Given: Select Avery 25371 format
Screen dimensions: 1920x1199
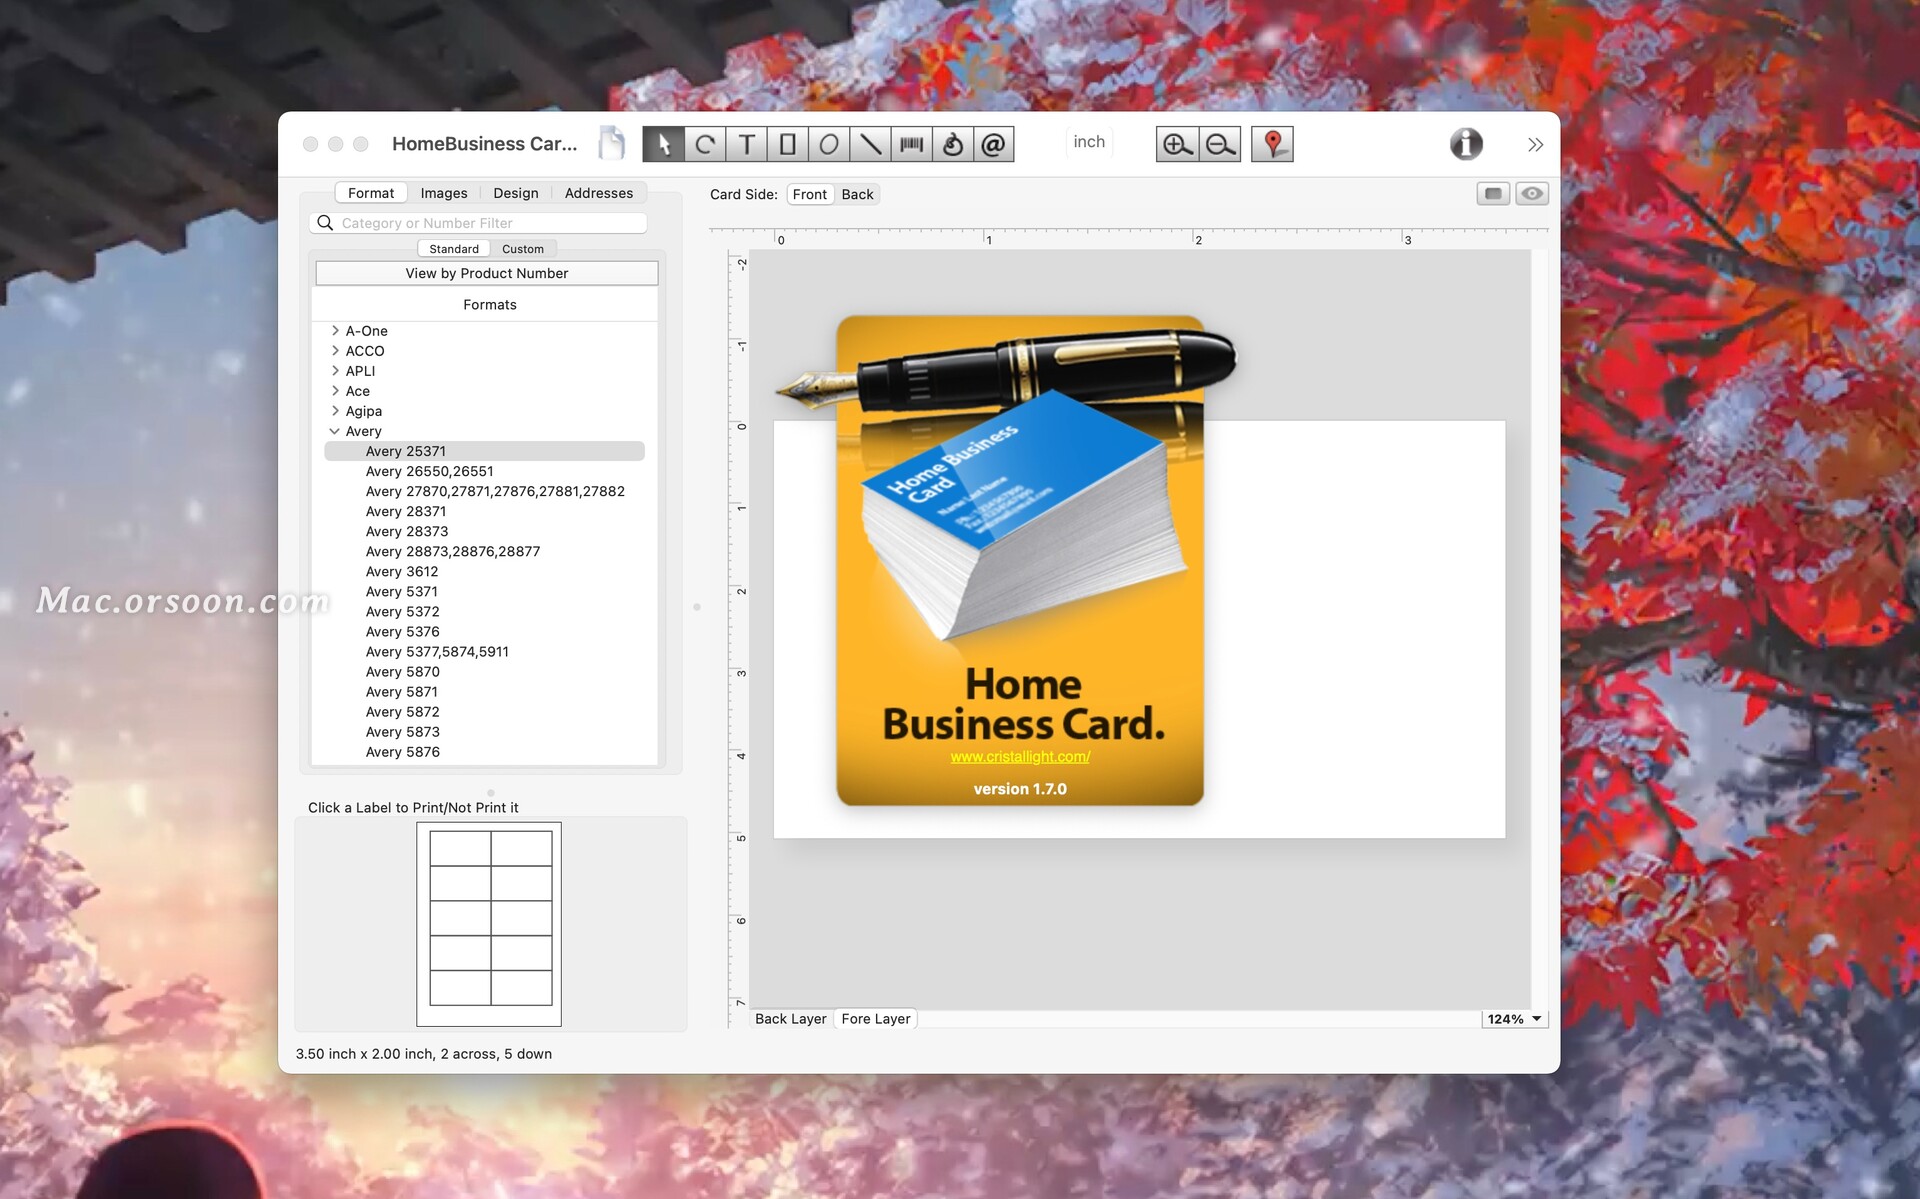Looking at the screenshot, I should [485, 451].
